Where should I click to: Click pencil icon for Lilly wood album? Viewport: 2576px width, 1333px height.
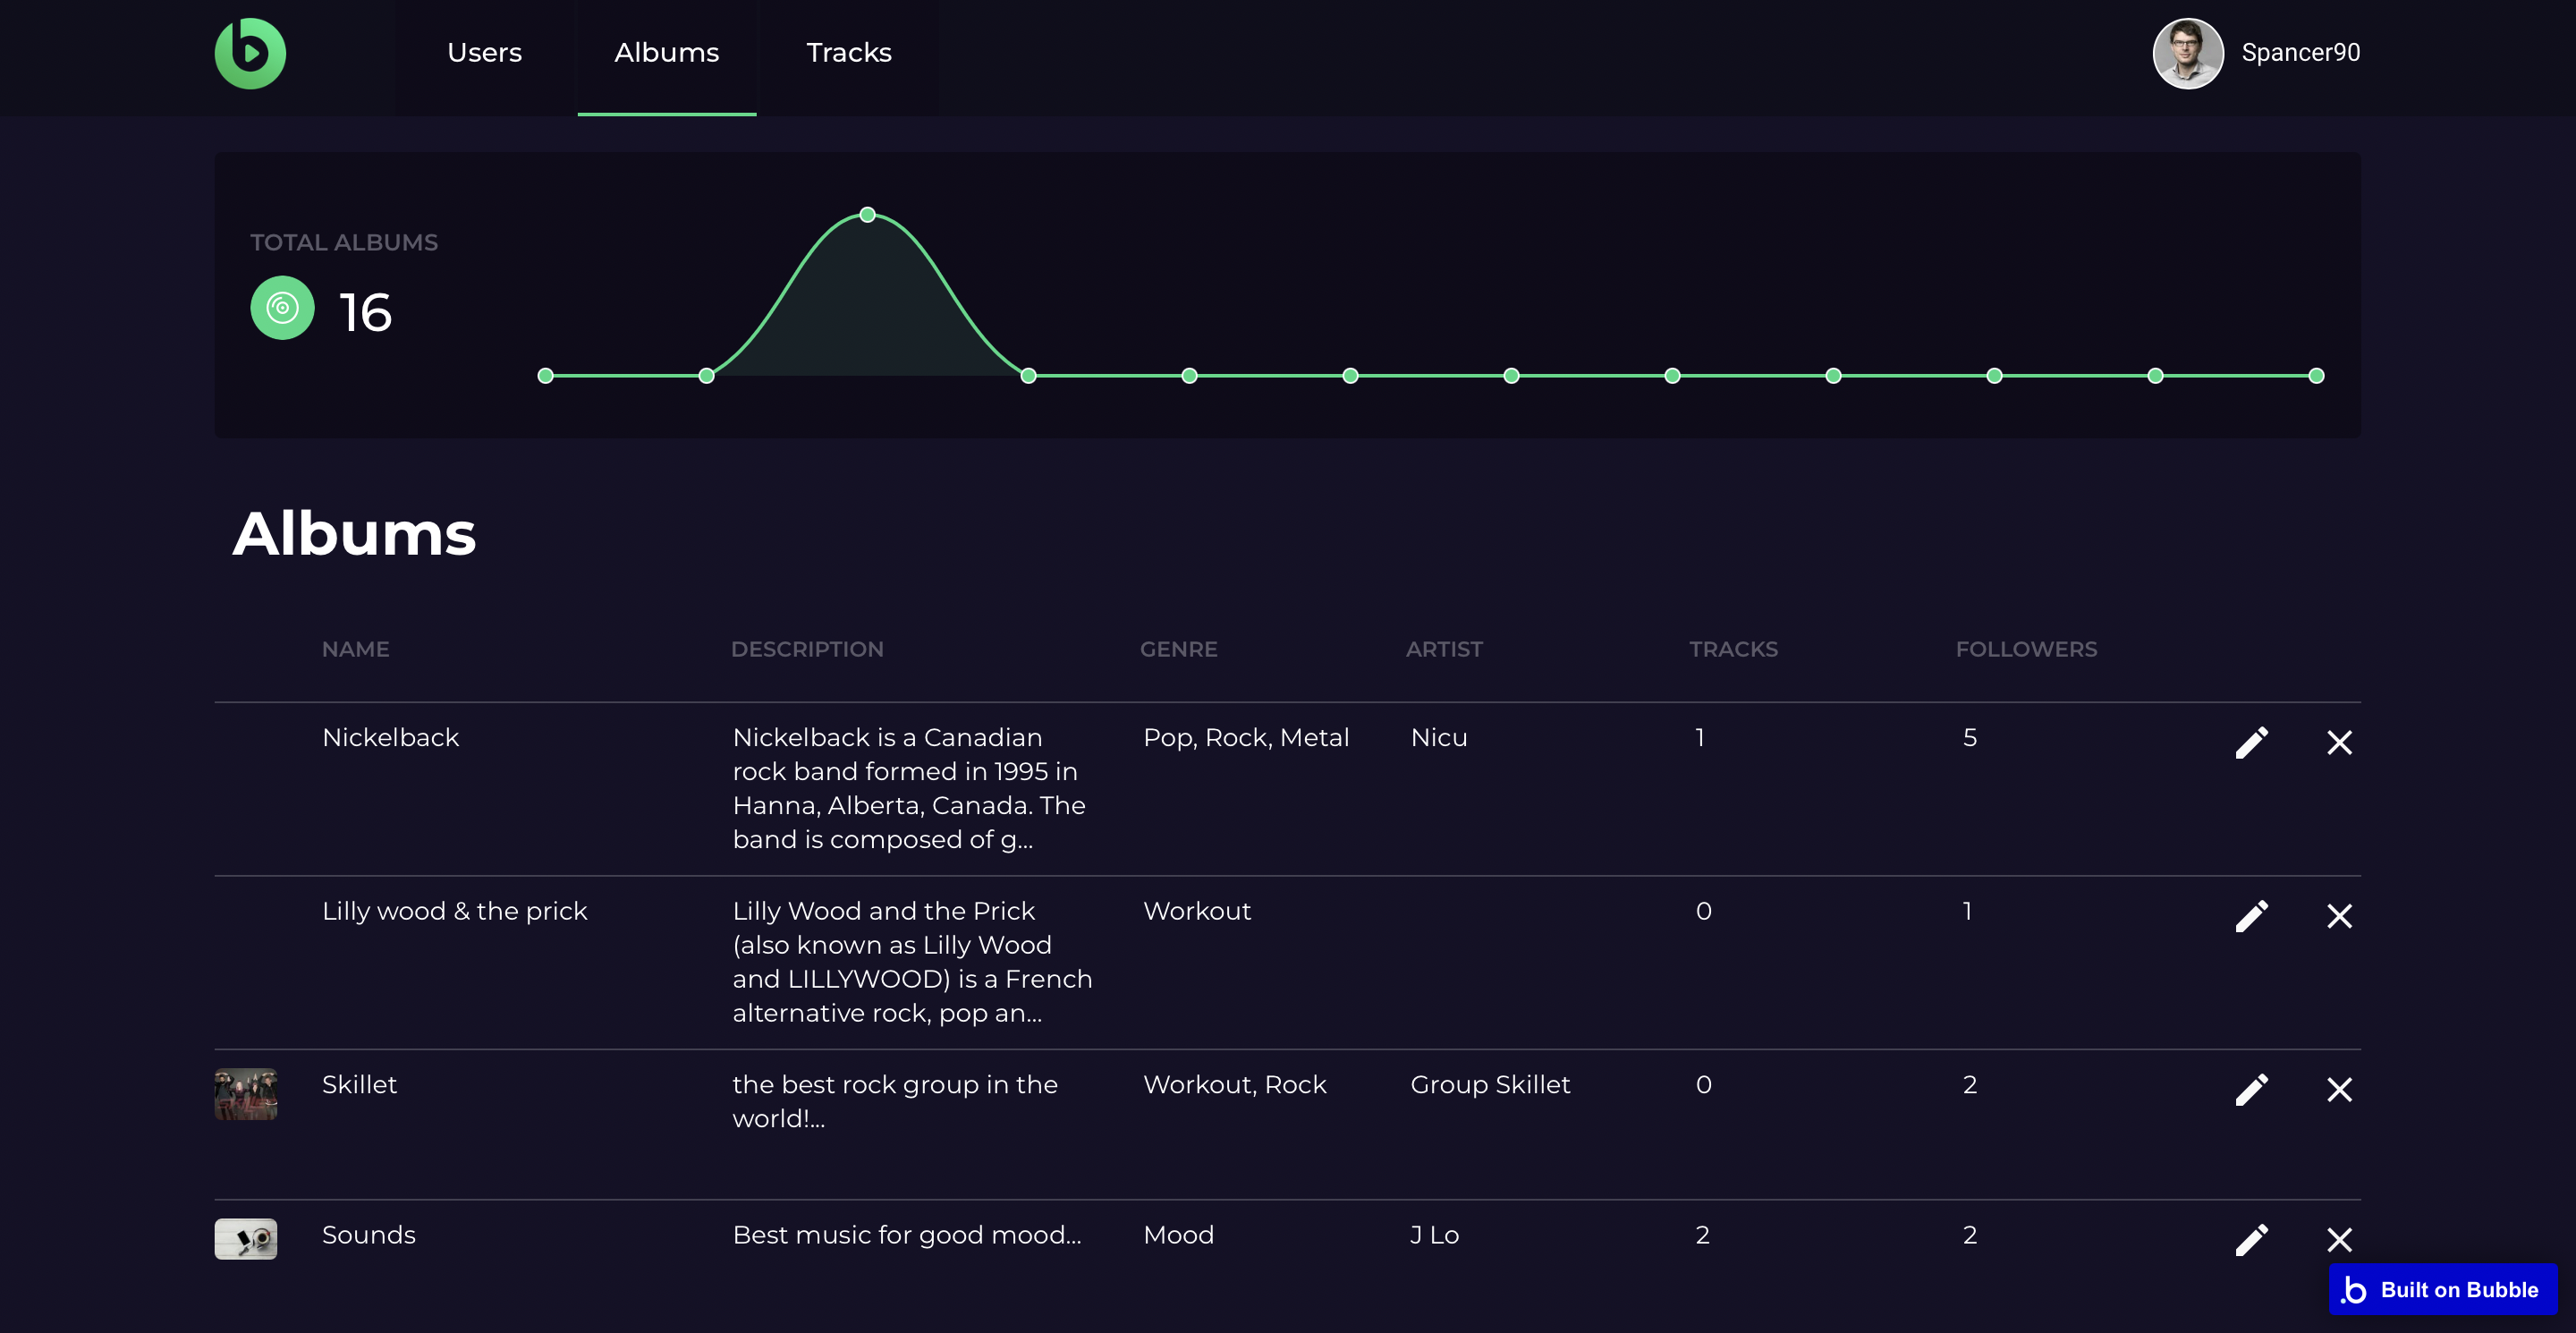[x=2251, y=916]
